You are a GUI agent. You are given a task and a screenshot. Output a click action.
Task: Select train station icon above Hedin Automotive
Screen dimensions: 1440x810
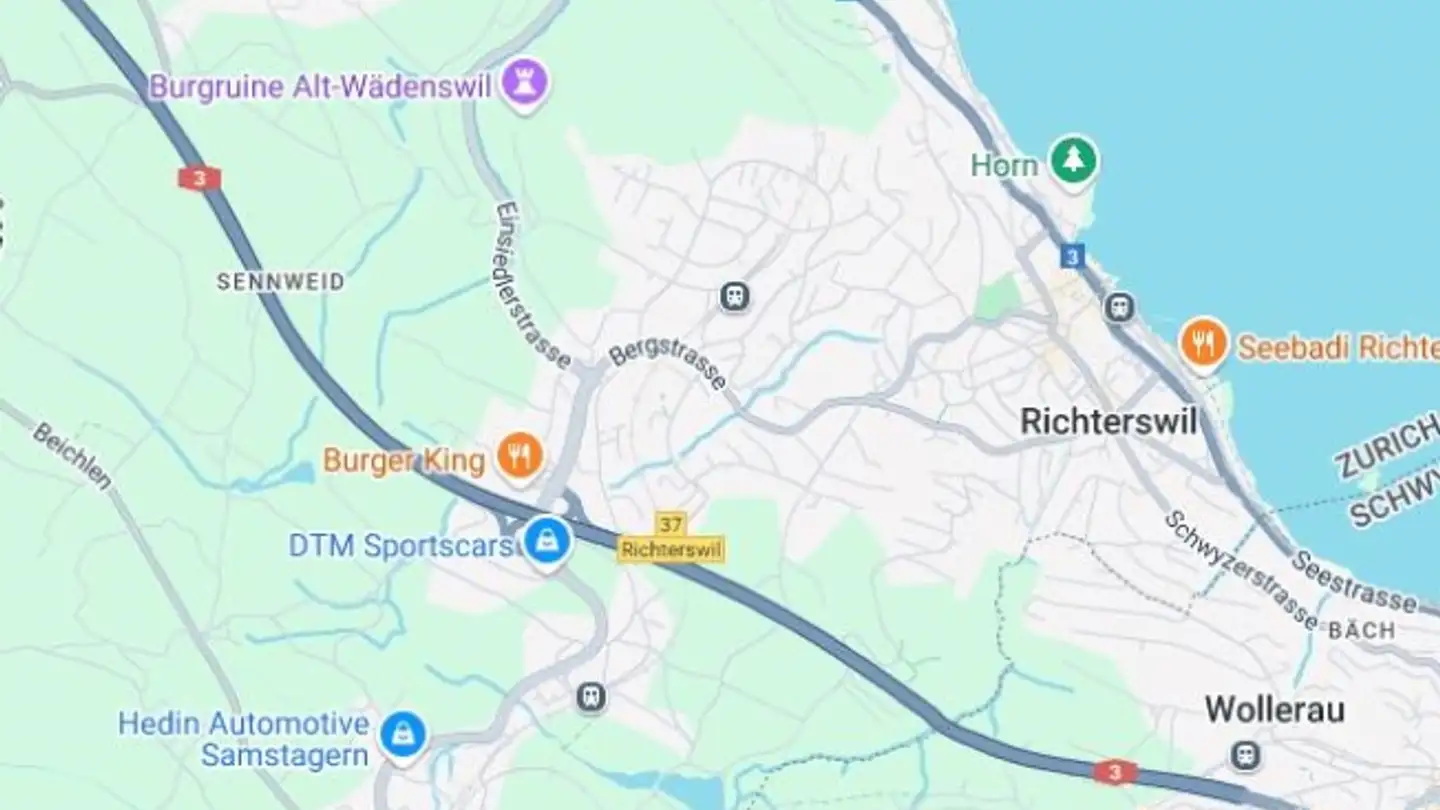(591, 696)
